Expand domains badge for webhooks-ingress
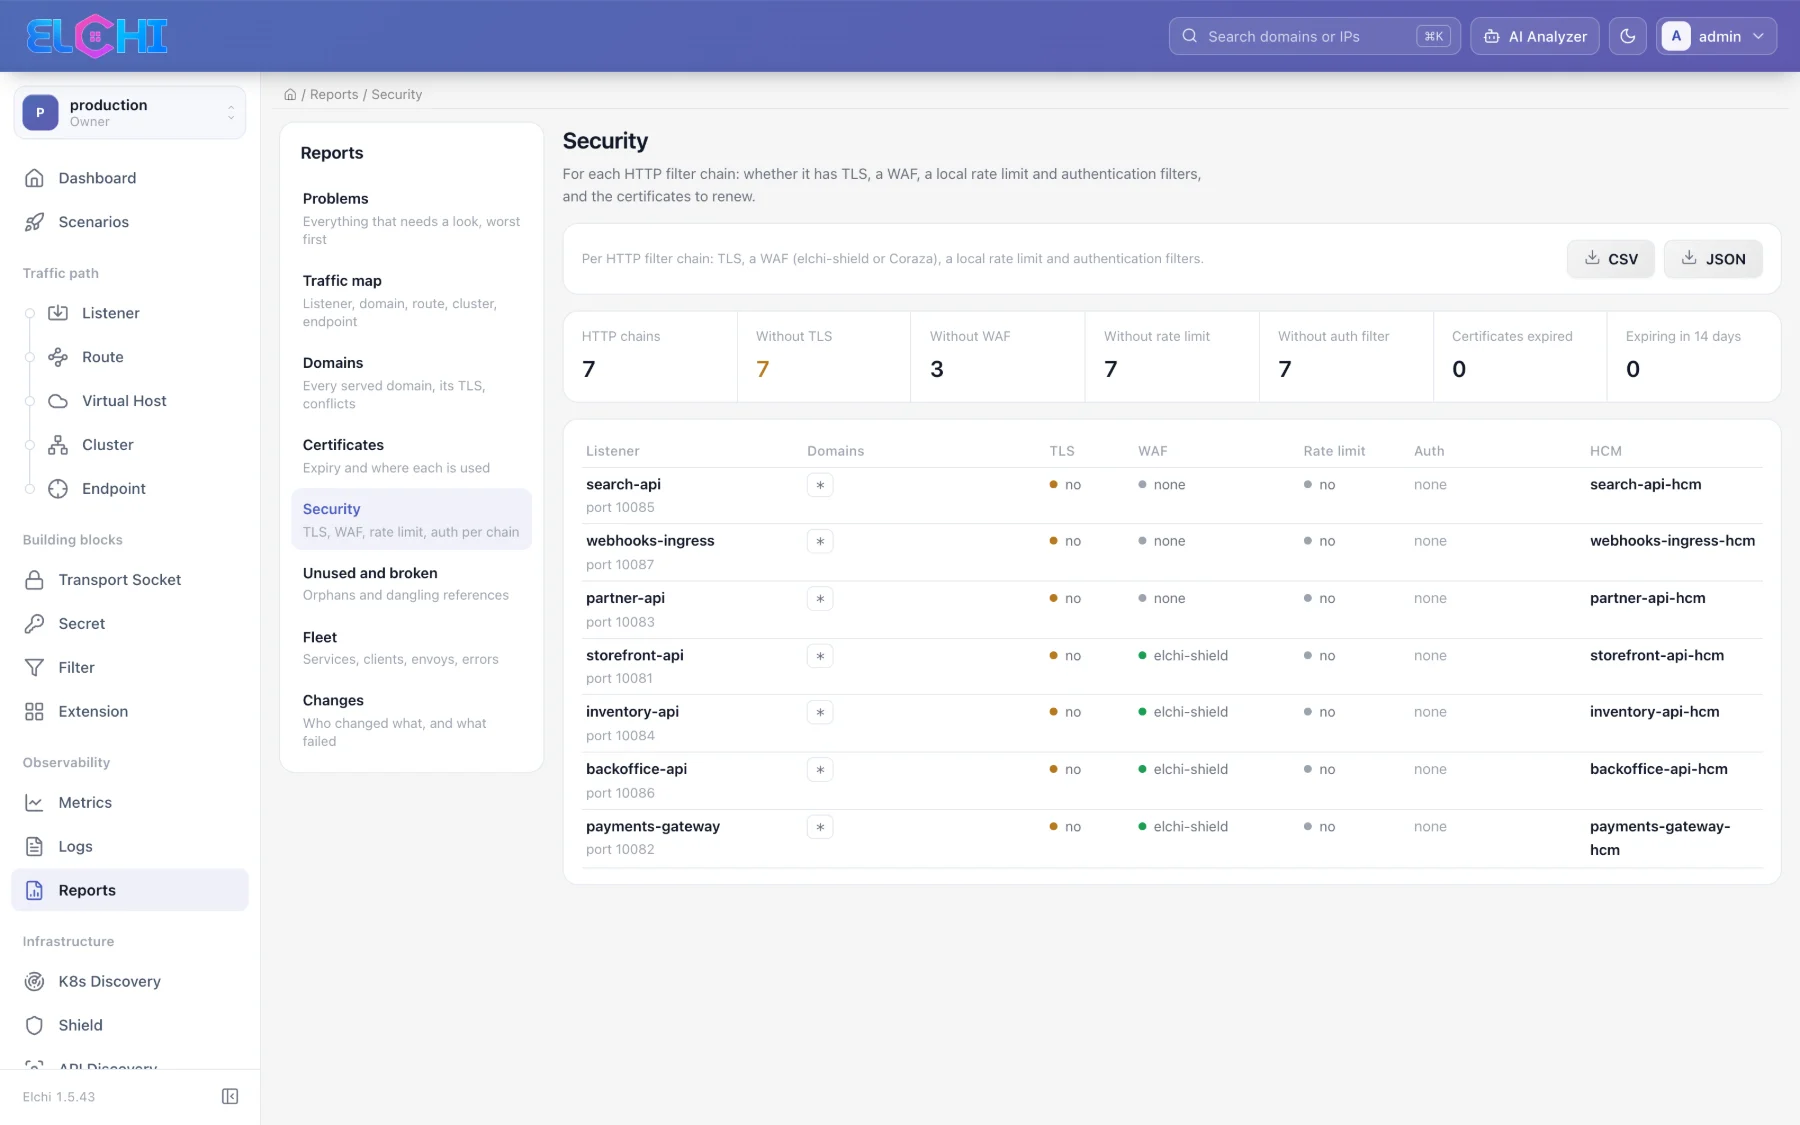The width and height of the screenshot is (1800, 1125). click(x=820, y=542)
